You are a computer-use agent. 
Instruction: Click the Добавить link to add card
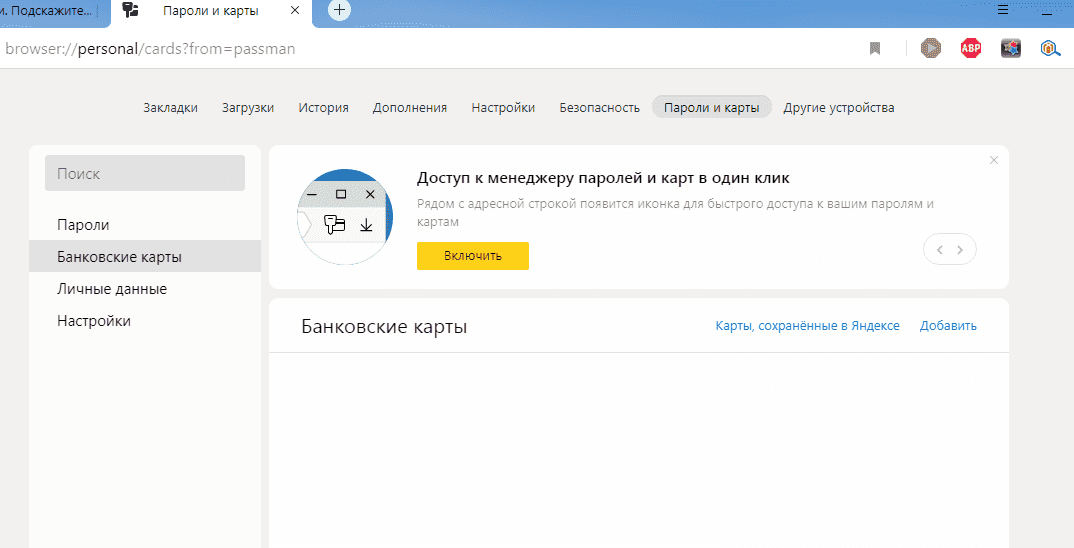click(x=948, y=326)
